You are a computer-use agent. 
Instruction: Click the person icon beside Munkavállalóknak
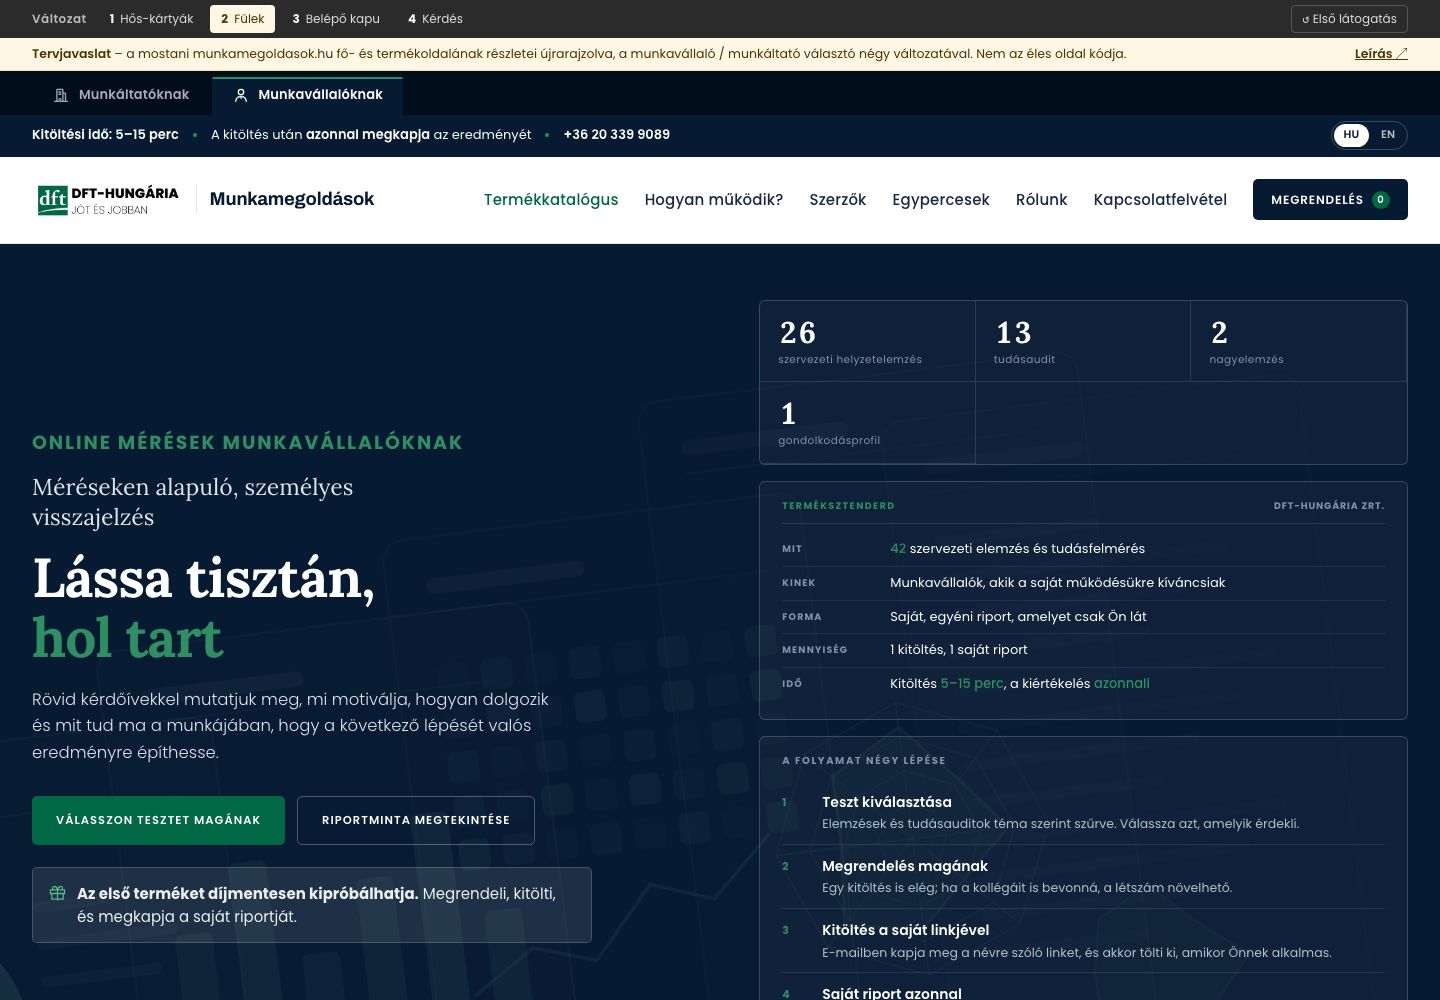pos(240,95)
